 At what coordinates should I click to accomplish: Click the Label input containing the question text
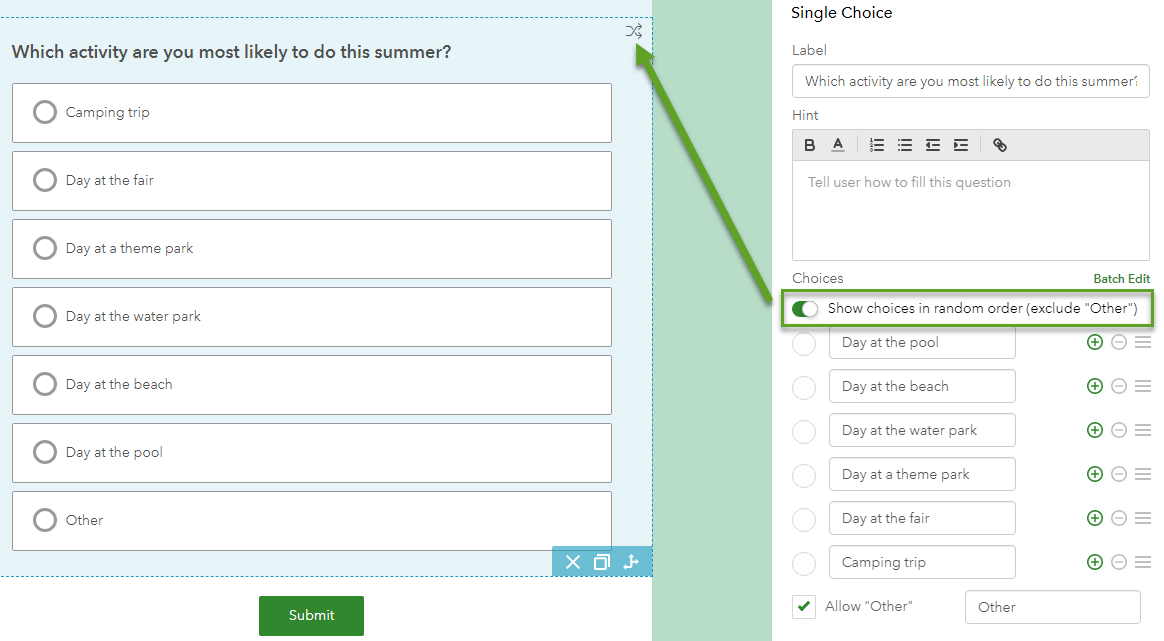[970, 81]
